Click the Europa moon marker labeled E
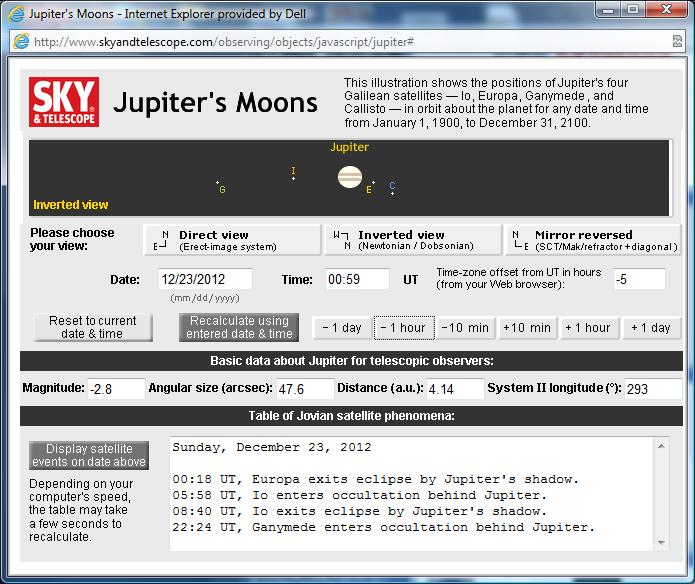Viewport: 695px width, 584px height. pos(369,188)
